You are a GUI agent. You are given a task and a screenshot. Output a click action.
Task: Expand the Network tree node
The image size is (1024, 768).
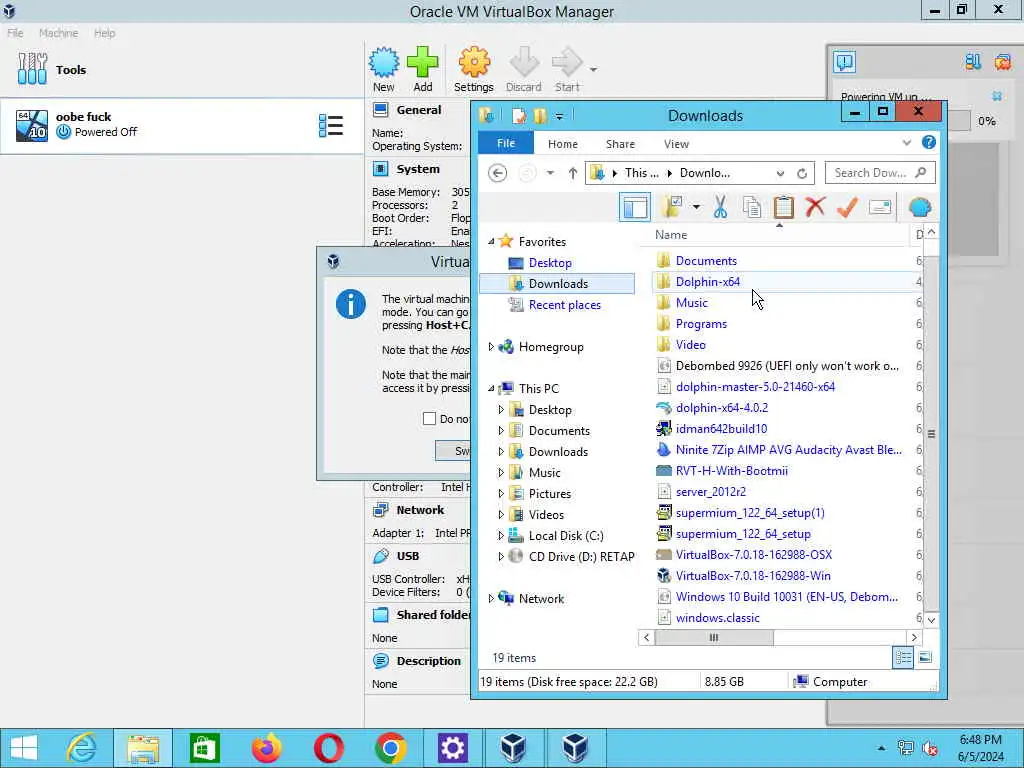tap(491, 598)
